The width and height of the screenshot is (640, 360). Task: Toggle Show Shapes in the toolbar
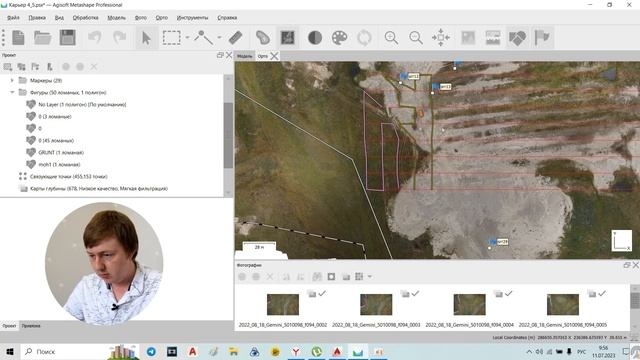518,38
